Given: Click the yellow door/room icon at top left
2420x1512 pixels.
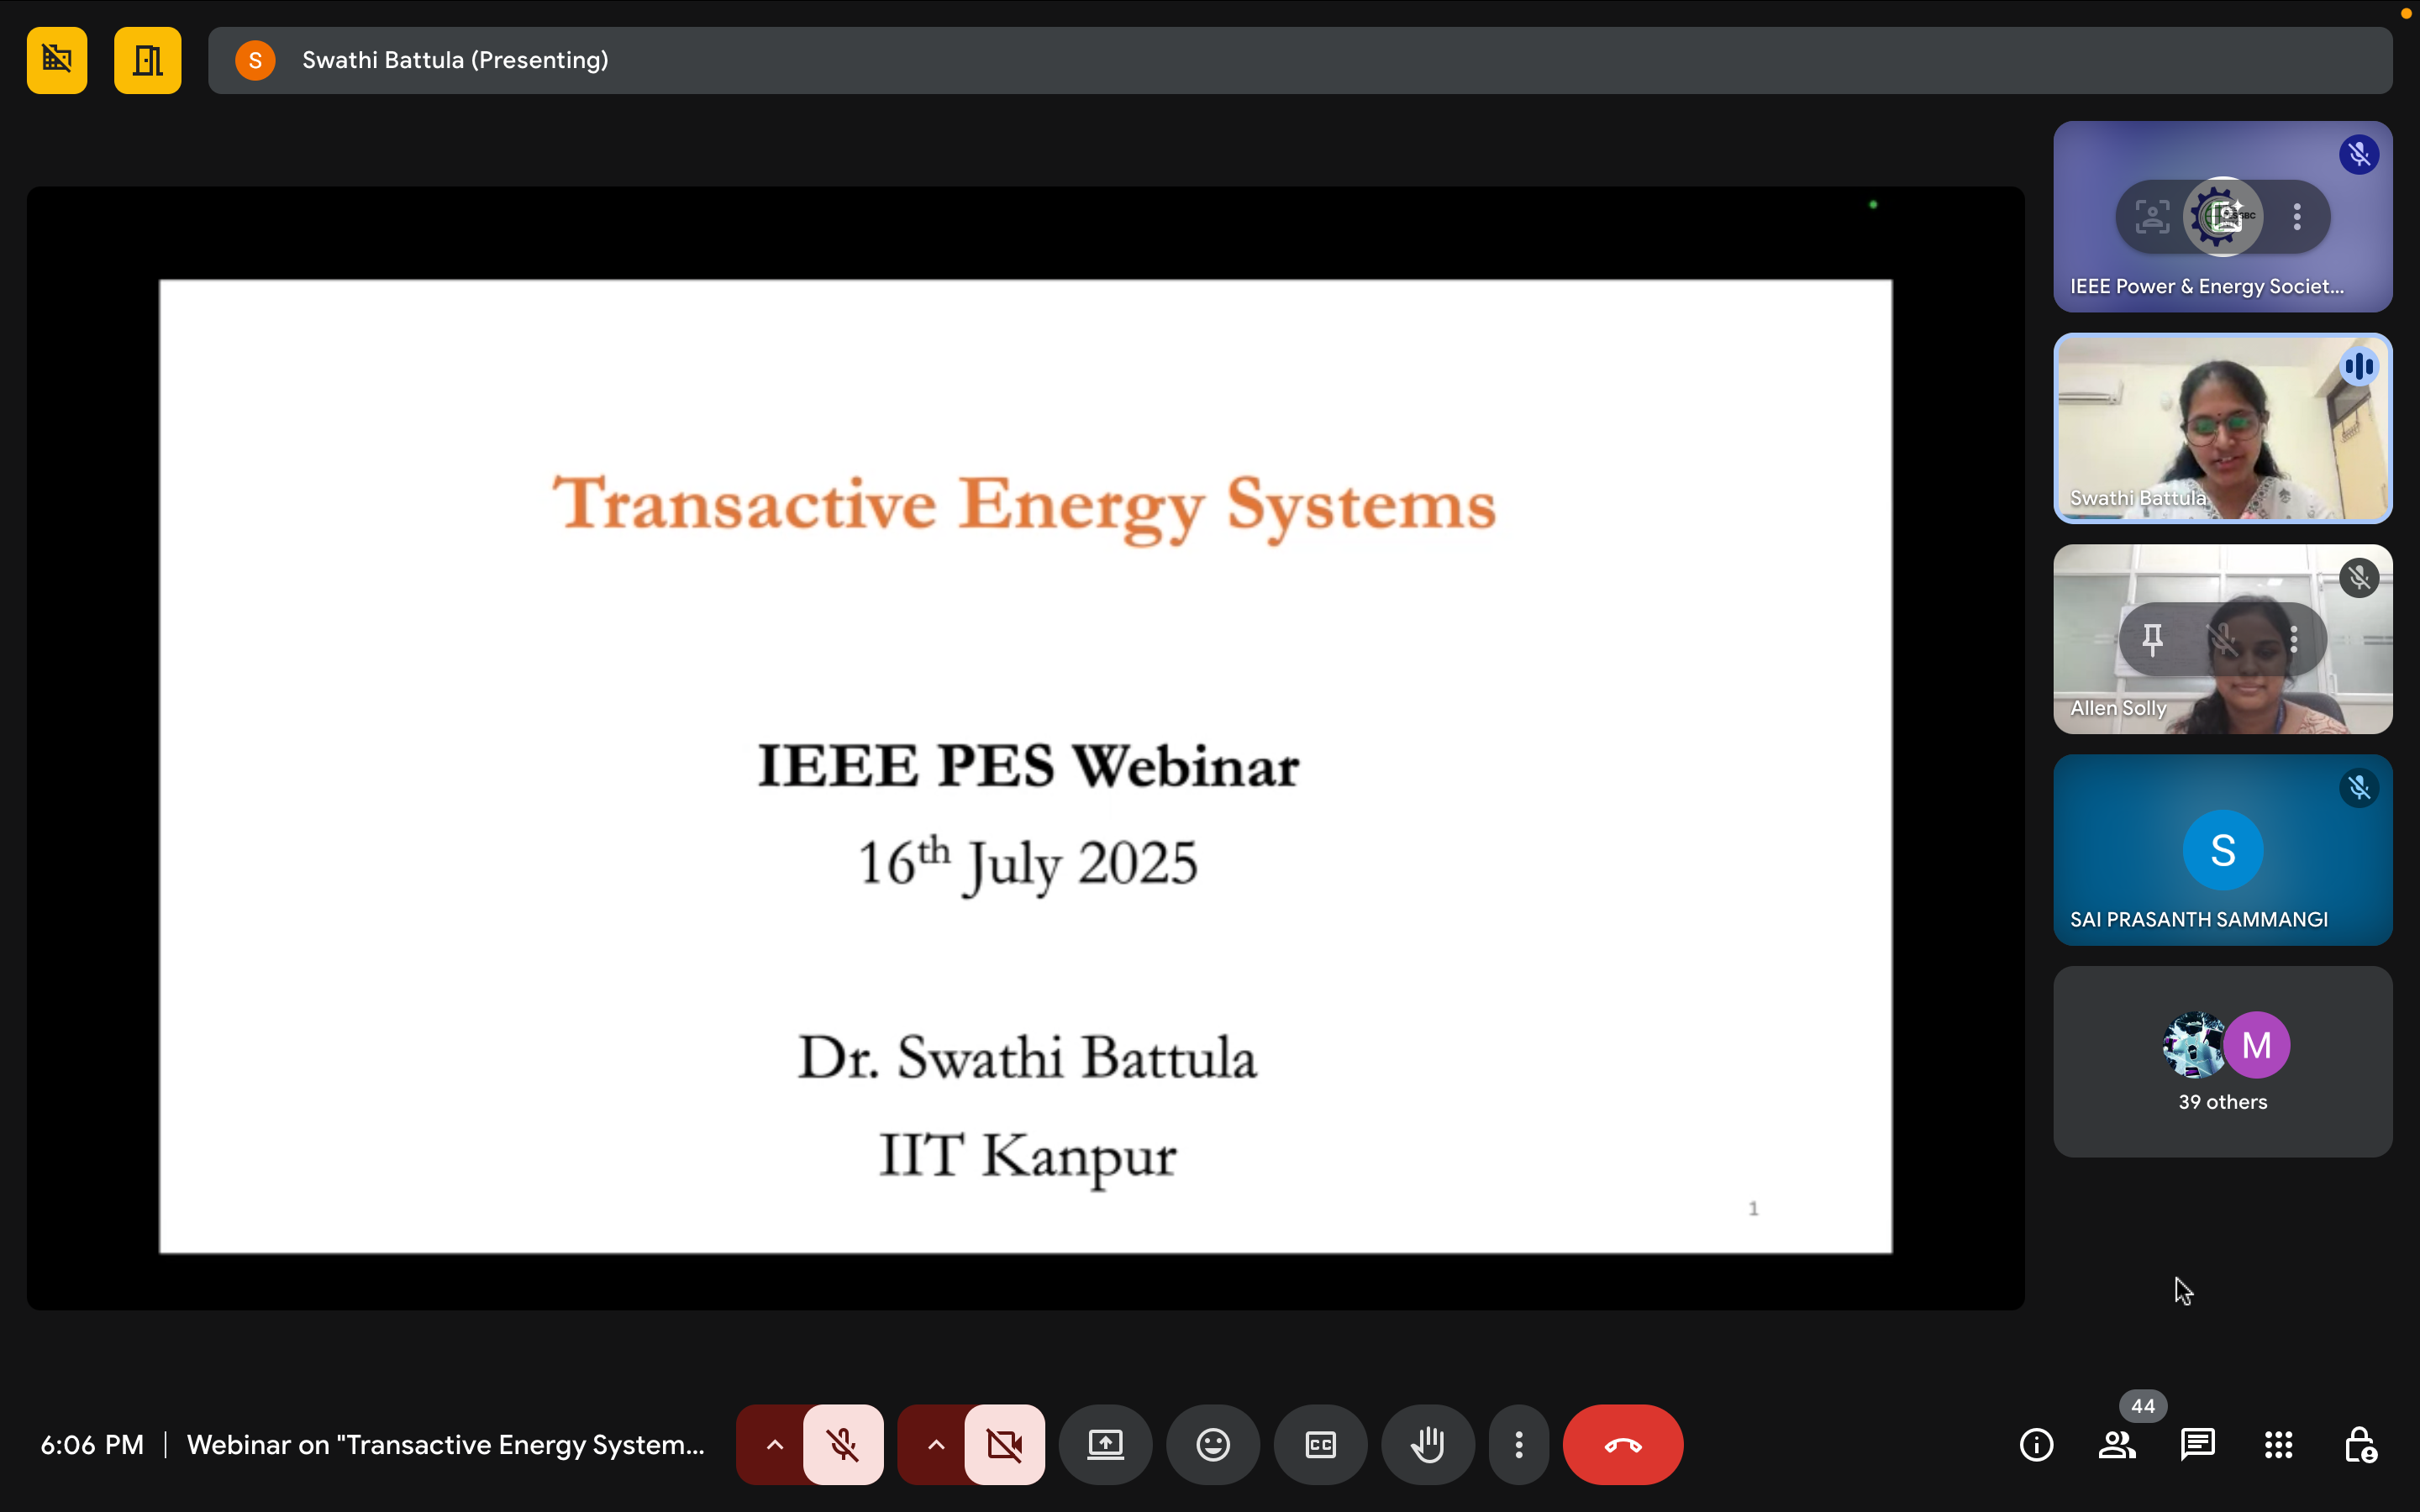Looking at the screenshot, I should pyautogui.click(x=147, y=60).
